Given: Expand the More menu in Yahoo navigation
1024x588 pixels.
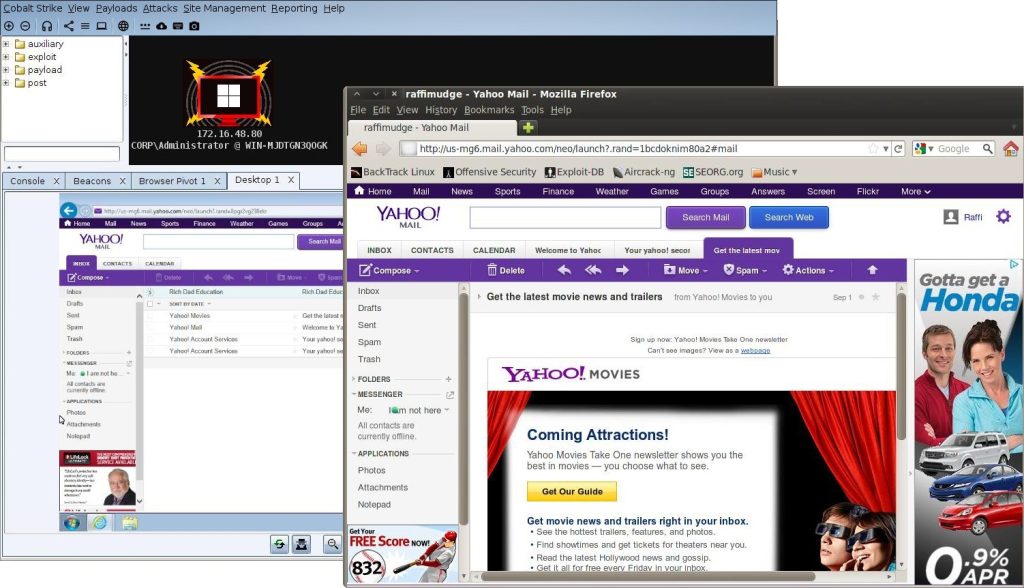Looking at the screenshot, I should coord(916,191).
